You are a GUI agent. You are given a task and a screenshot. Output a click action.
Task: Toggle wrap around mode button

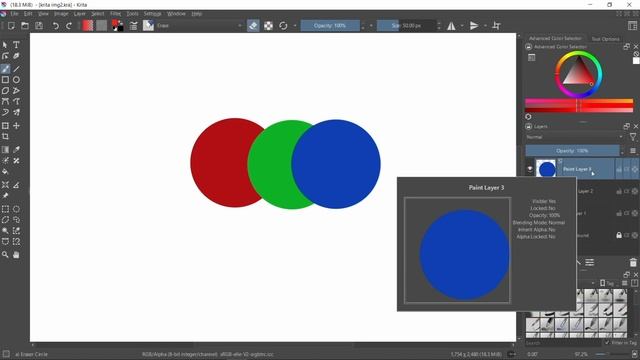point(496,26)
